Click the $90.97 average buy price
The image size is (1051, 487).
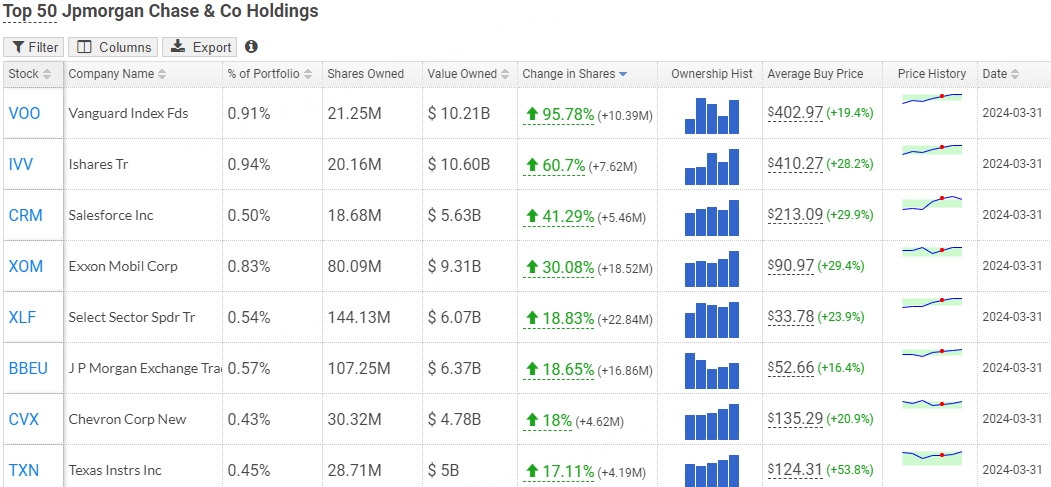(x=791, y=266)
